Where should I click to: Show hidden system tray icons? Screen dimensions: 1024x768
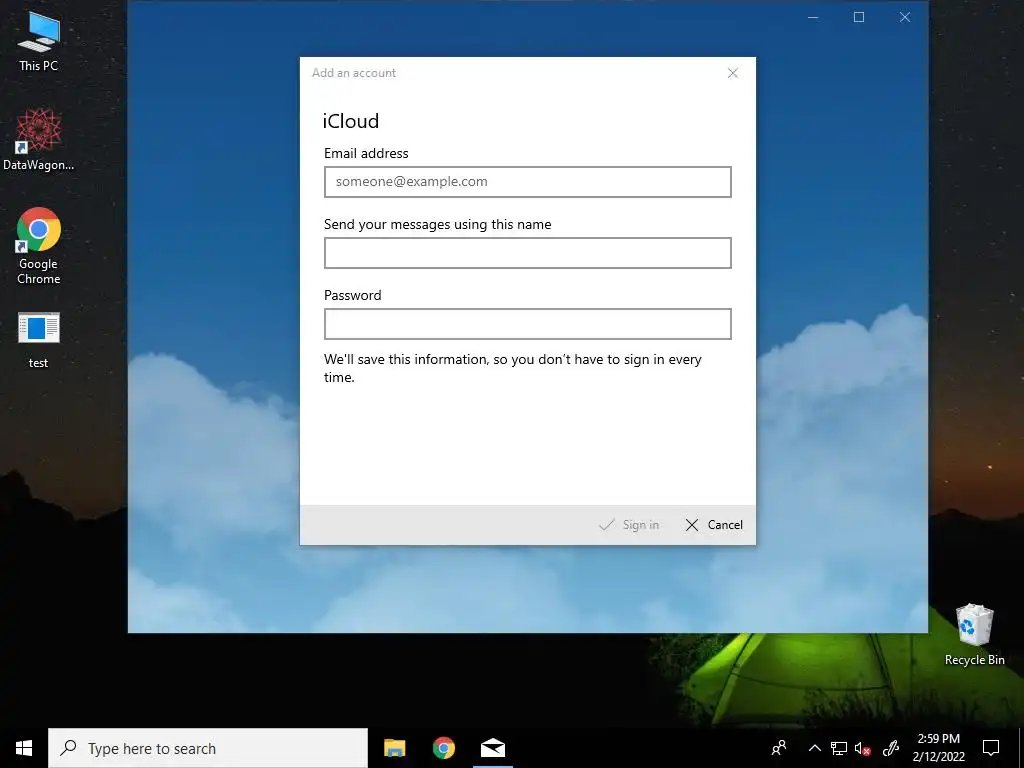click(814, 748)
